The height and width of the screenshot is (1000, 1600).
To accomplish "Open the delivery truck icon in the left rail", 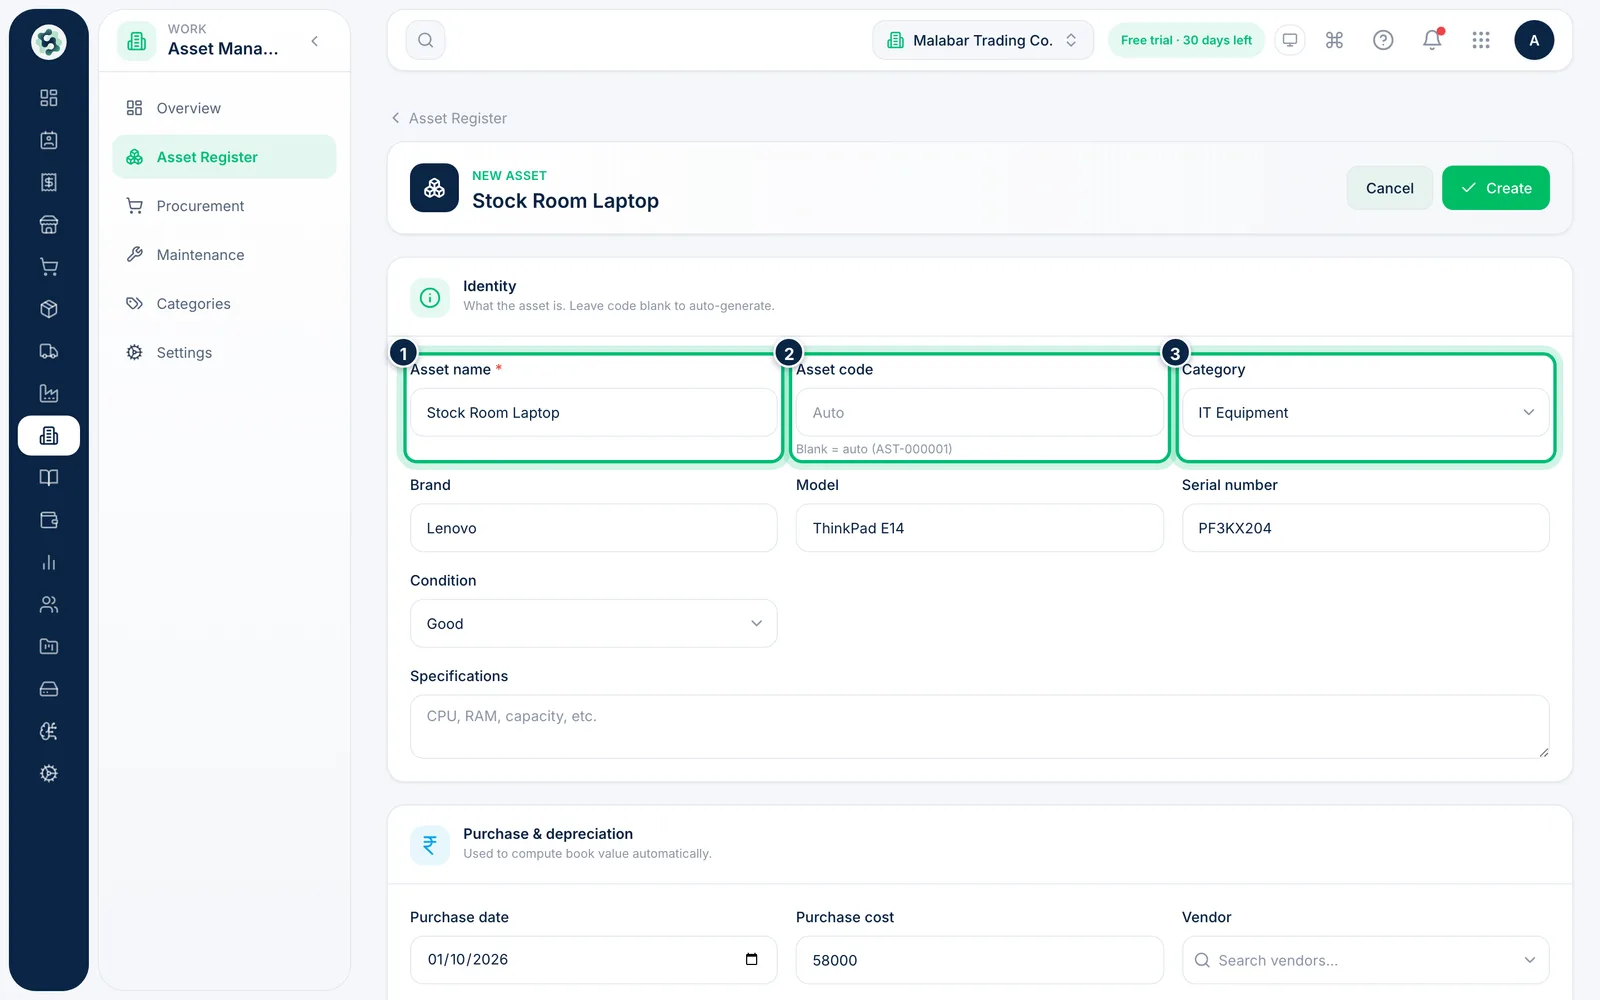I will tap(48, 351).
